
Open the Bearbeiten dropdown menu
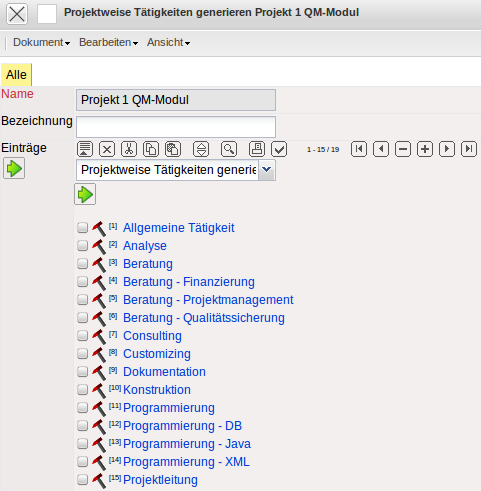pos(108,42)
